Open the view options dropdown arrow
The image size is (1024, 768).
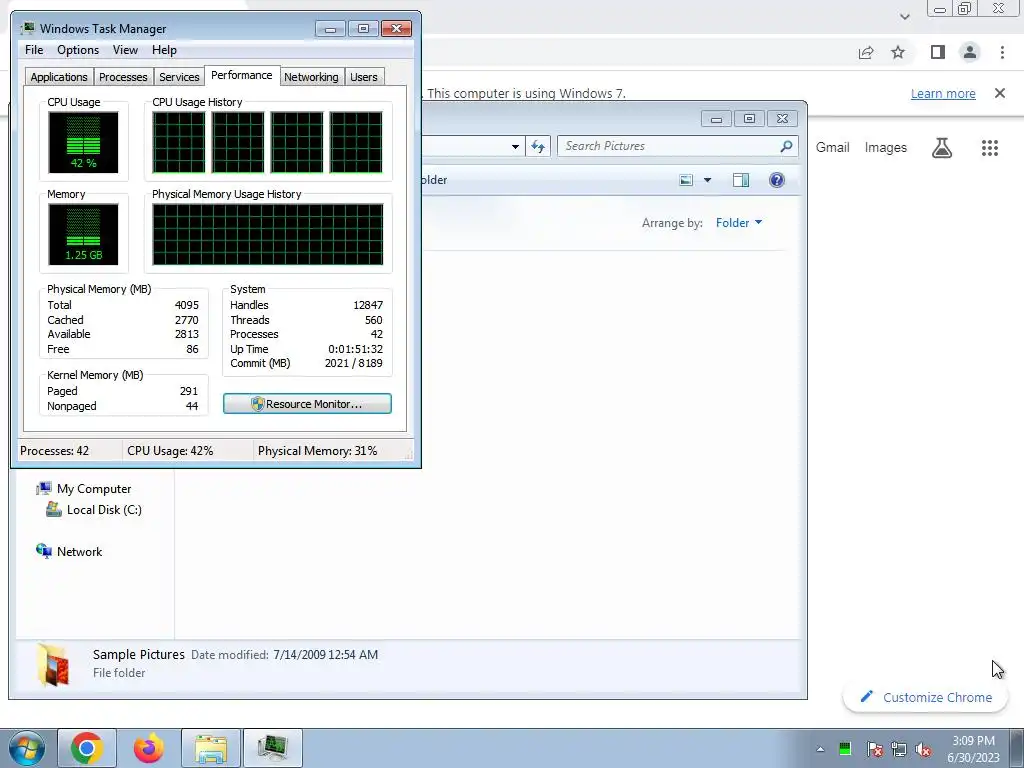click(707, 180)
